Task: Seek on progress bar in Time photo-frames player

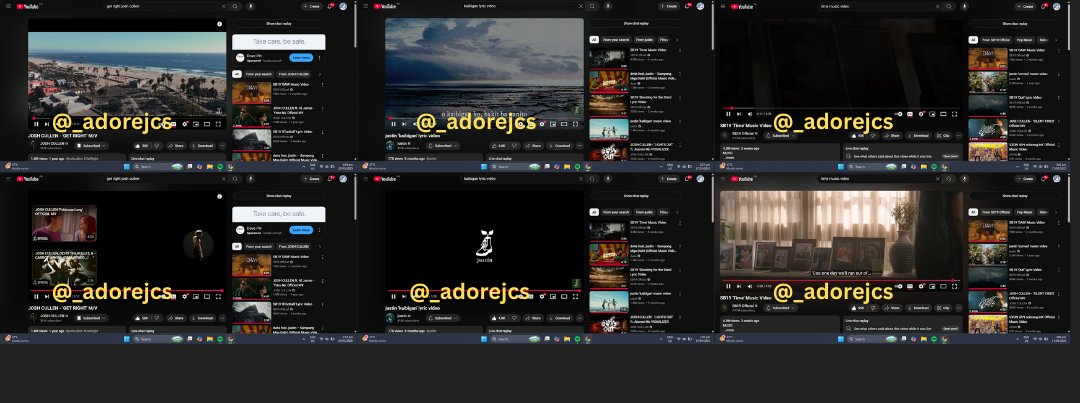Action: (841, 280)
